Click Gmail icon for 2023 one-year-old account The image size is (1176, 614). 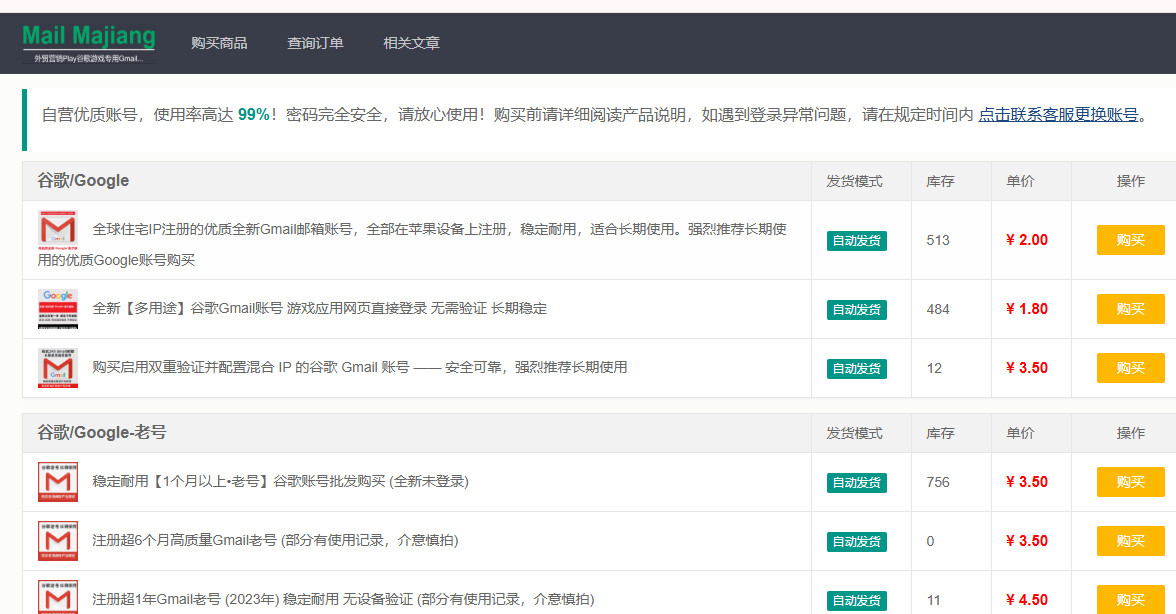point(58,598)
